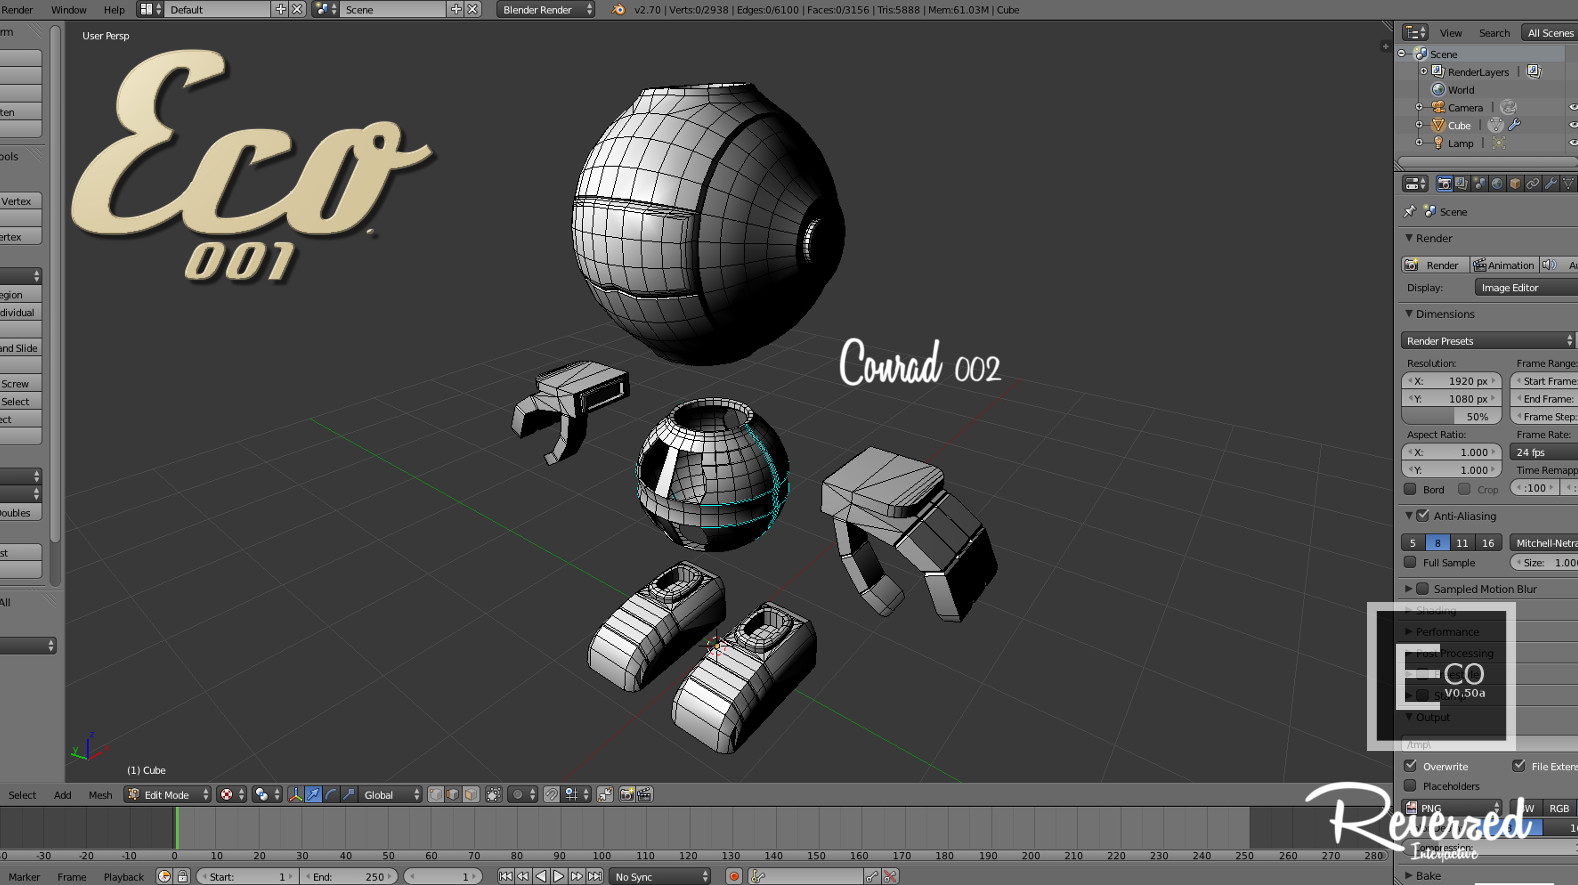Expand the Bake panel
Viewport: 1578px width, 885px height.
[x=1409, y=875]
